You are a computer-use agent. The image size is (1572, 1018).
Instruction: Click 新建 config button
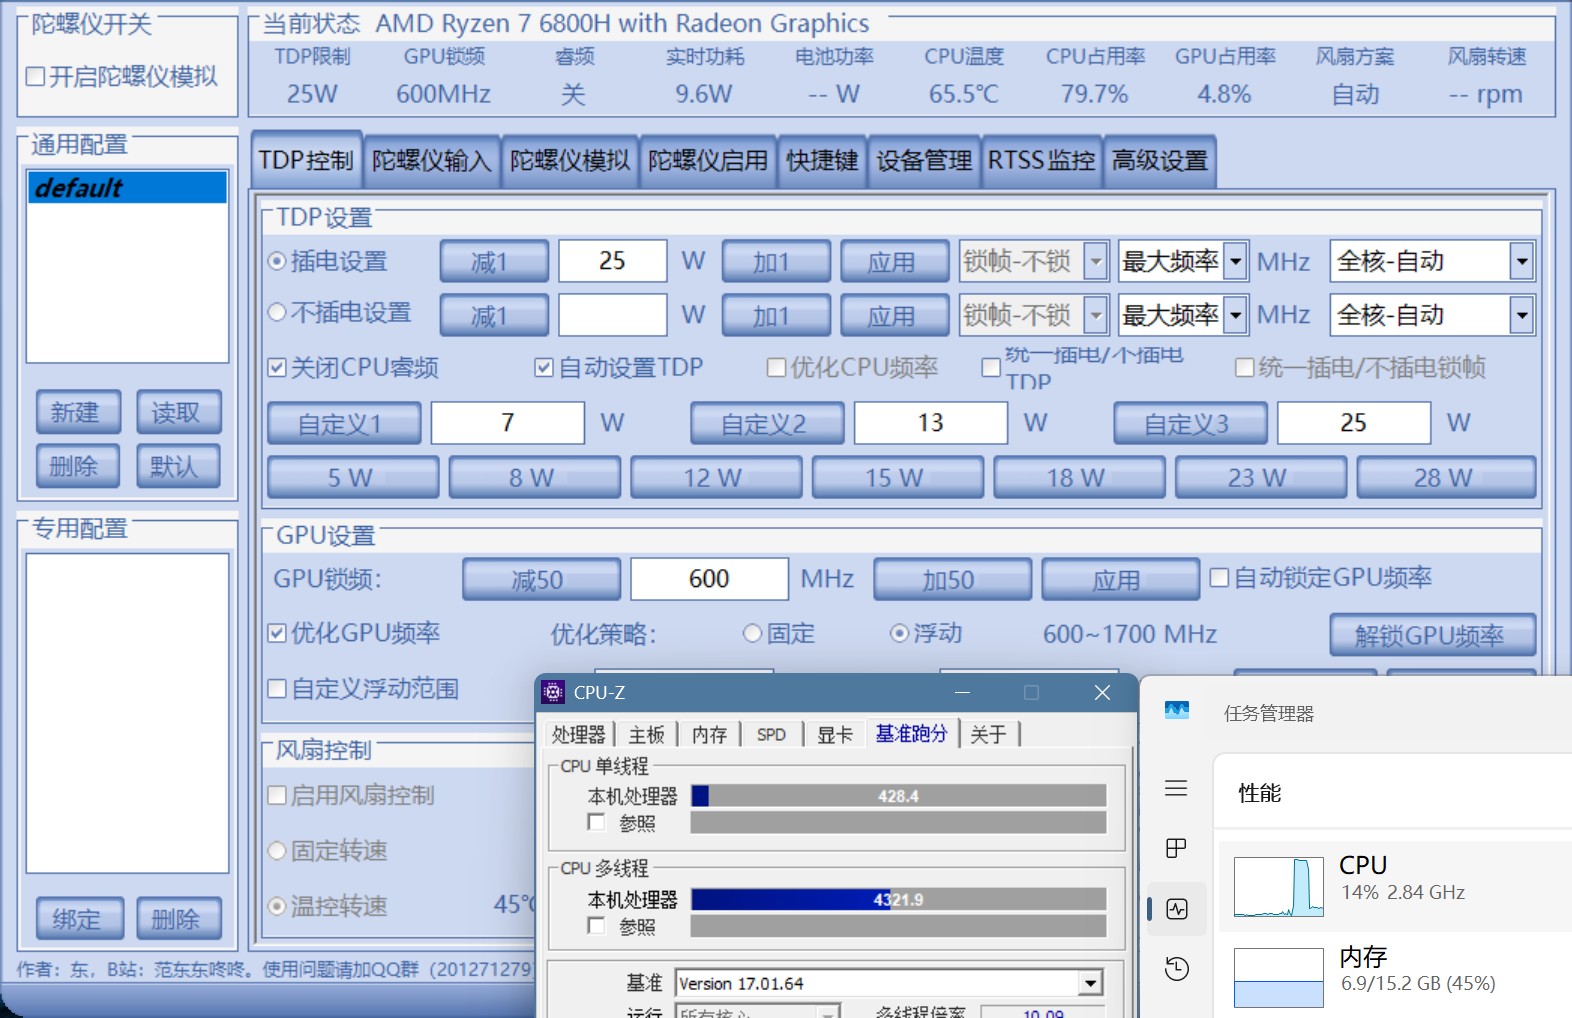[x=78, y=412]
